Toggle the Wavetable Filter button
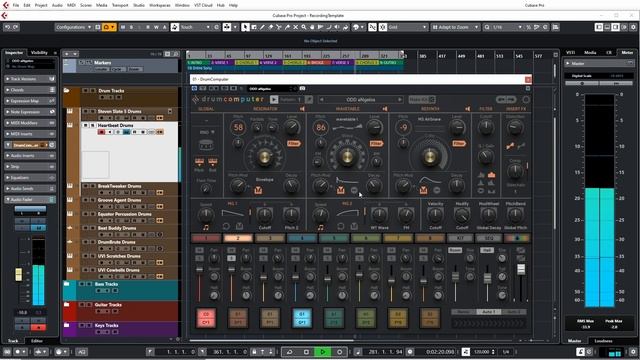The width and height of the screenshot is (640, 360). point(376,143)
